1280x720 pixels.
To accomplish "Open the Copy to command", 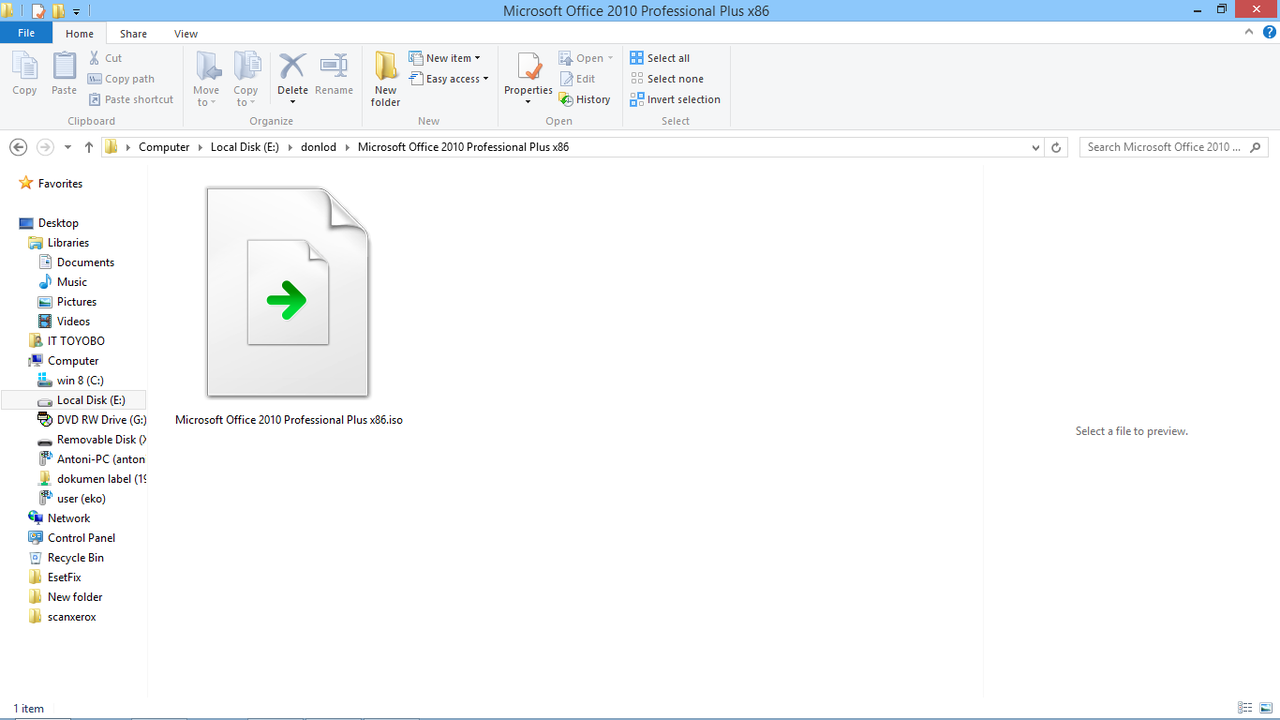I will click(246, 79).
